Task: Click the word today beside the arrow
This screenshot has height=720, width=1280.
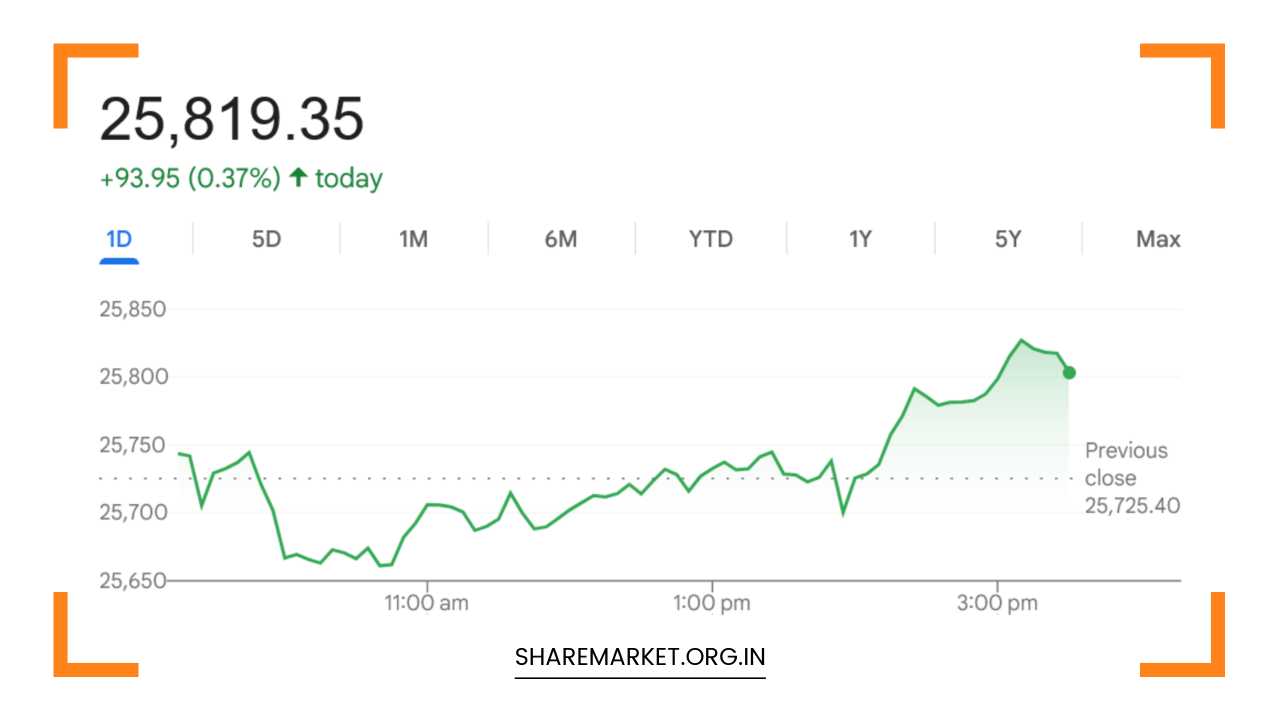Action: click(349, 179)
